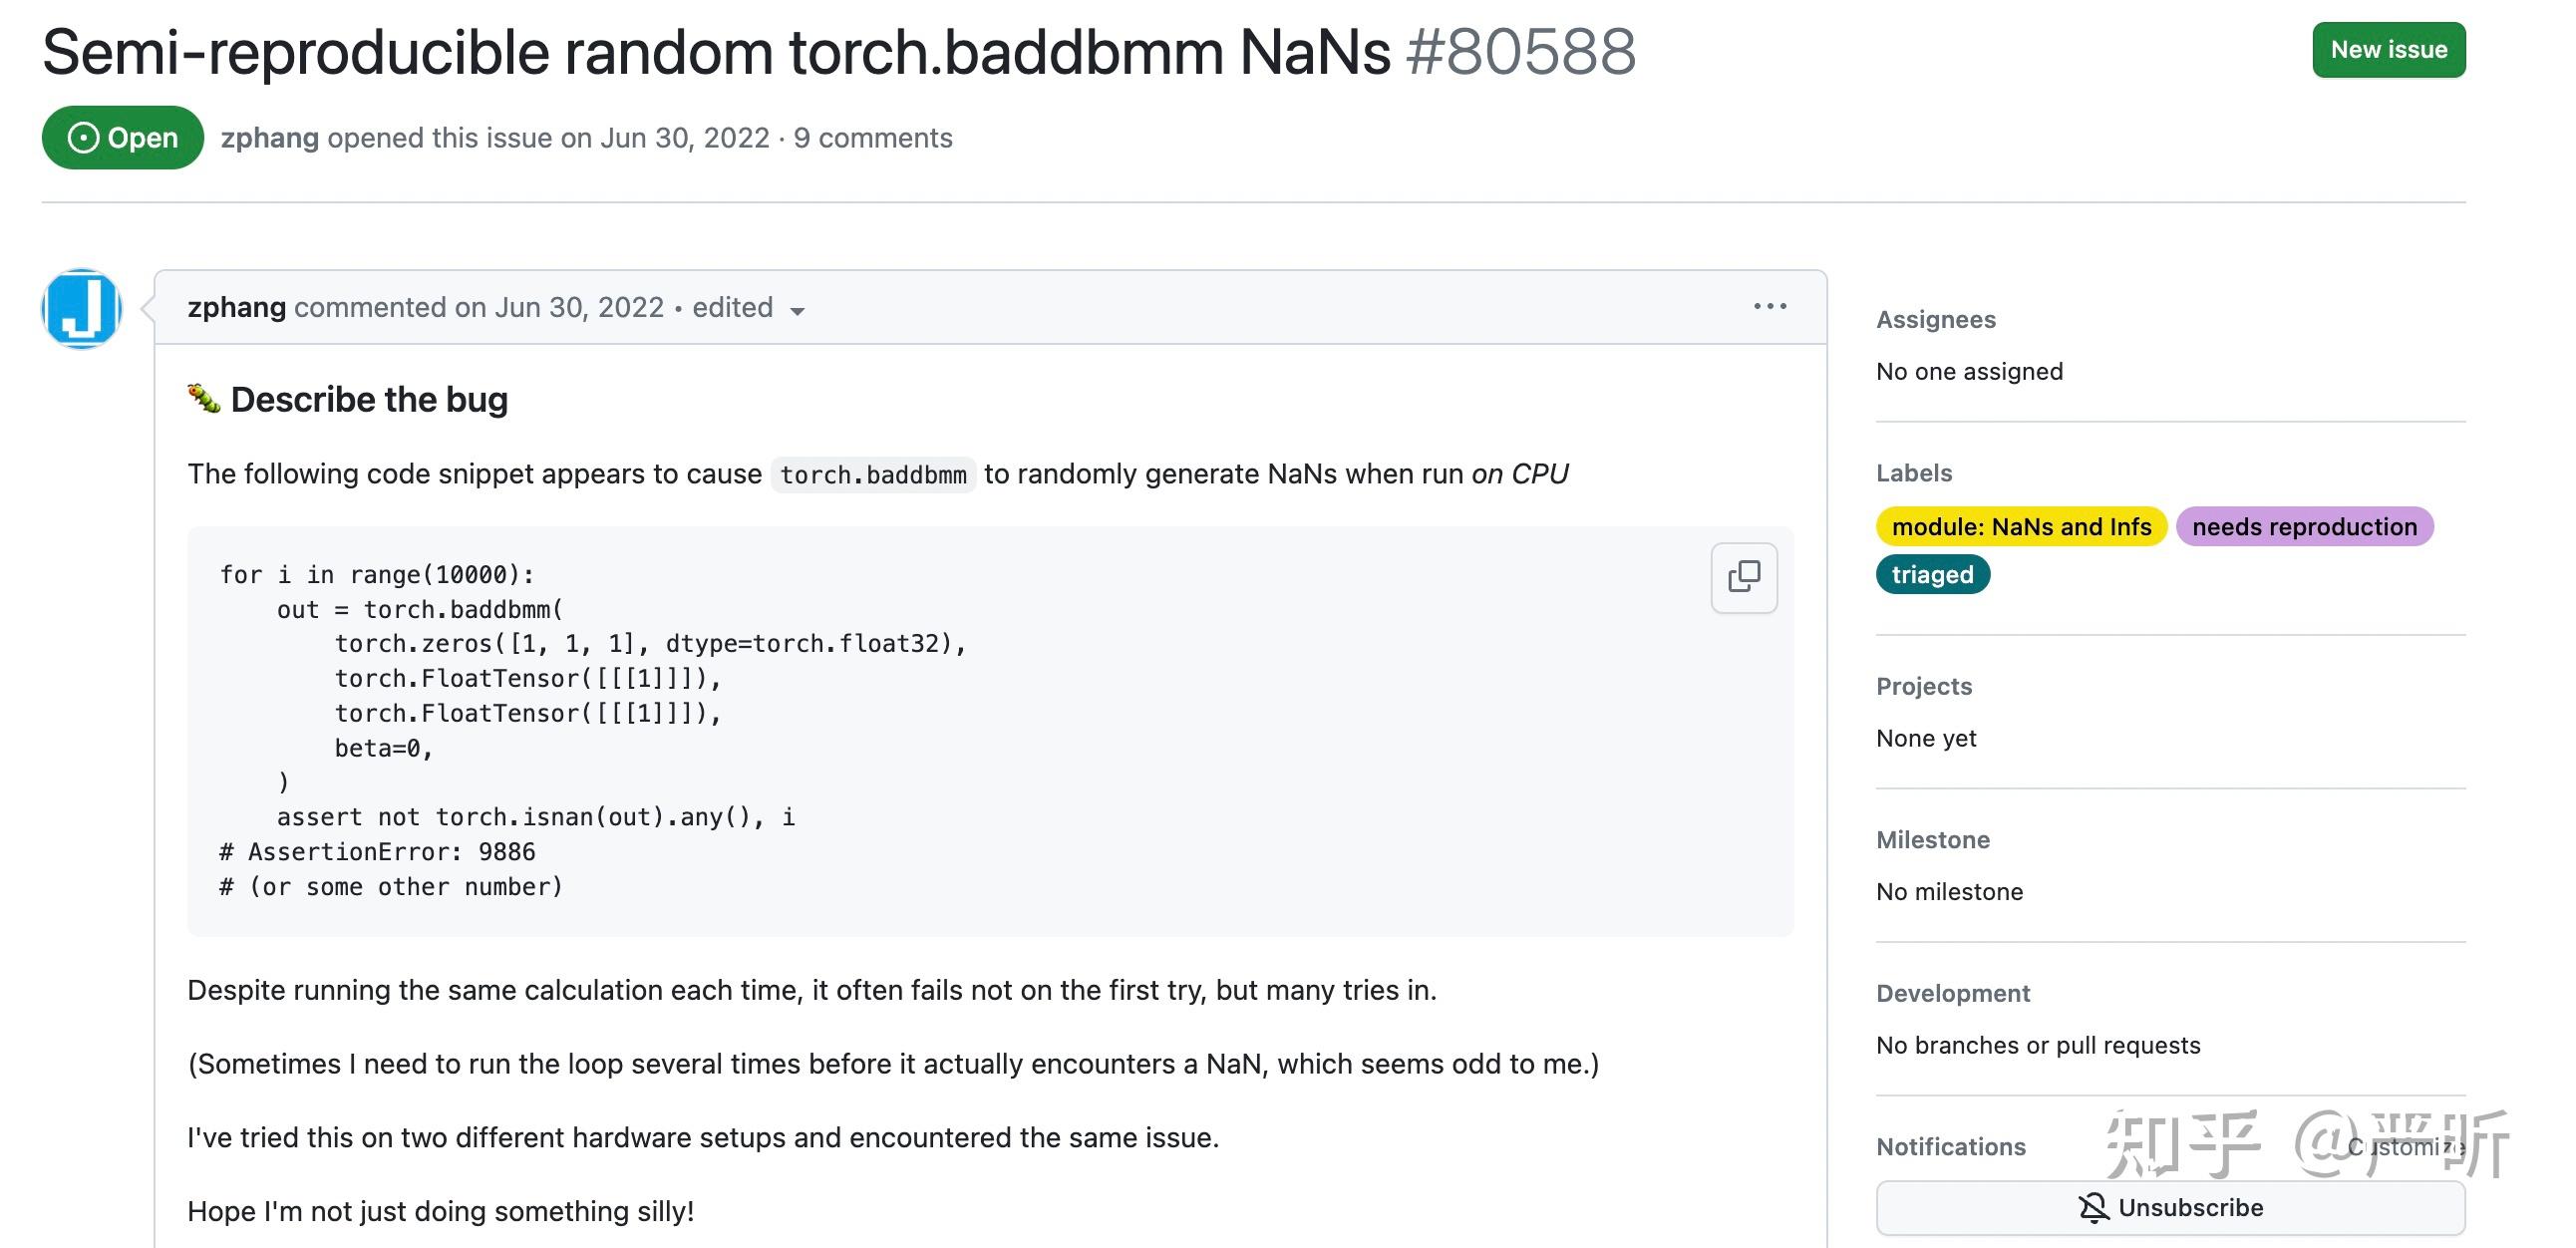Expand the edited history dropdown arrow
The width and height of the screenshot is (2576, 1248).
[797, 311]
